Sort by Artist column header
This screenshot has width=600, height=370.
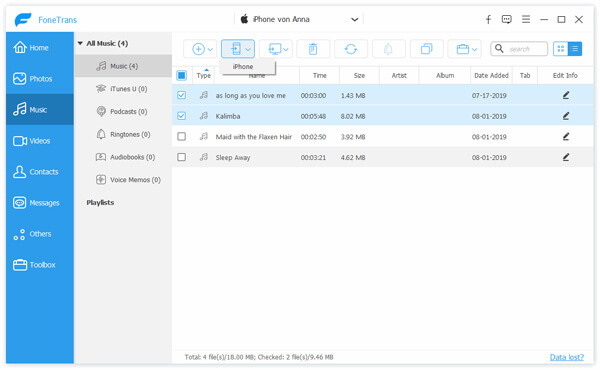click(399, 75)
